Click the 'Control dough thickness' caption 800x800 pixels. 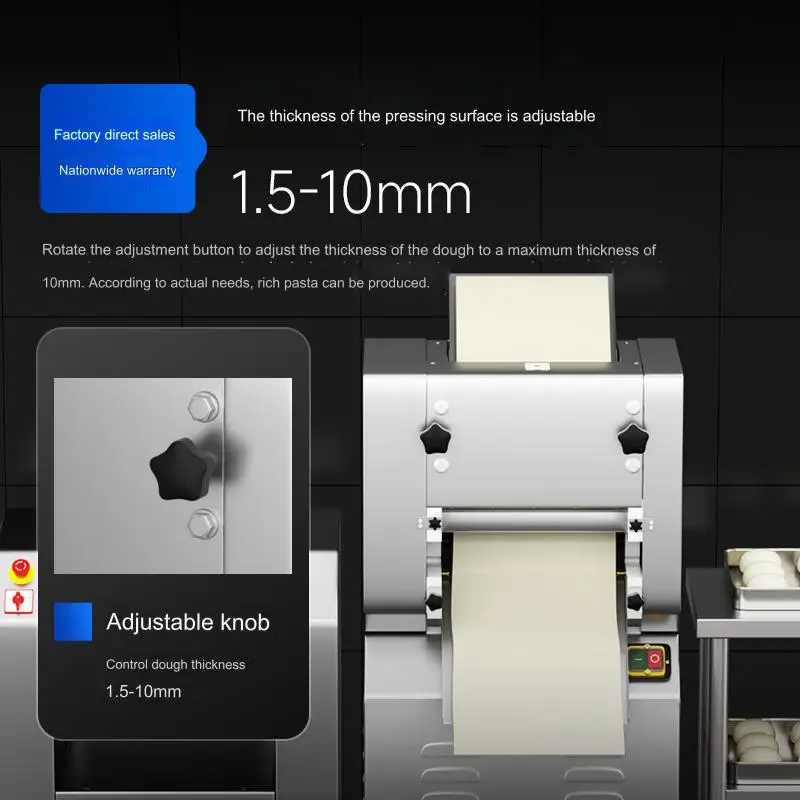176,664
